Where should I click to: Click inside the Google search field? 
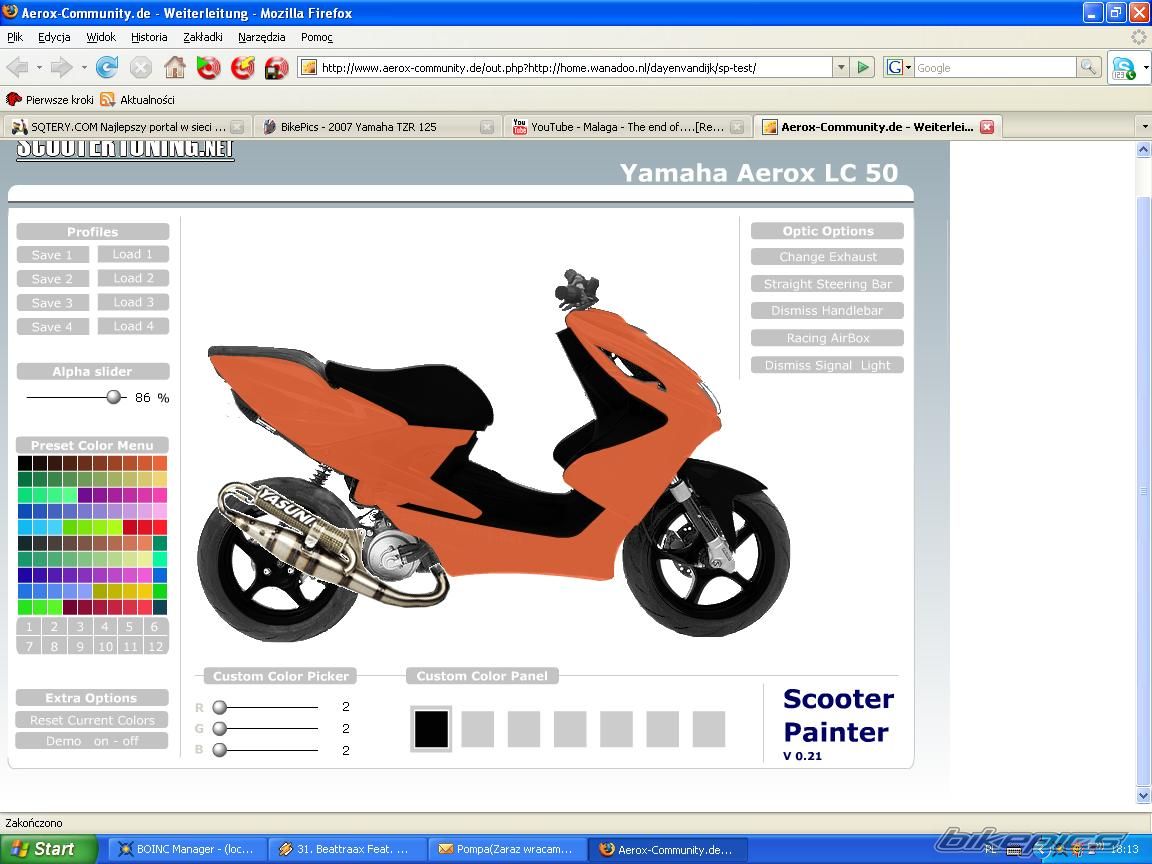[994, 68]
